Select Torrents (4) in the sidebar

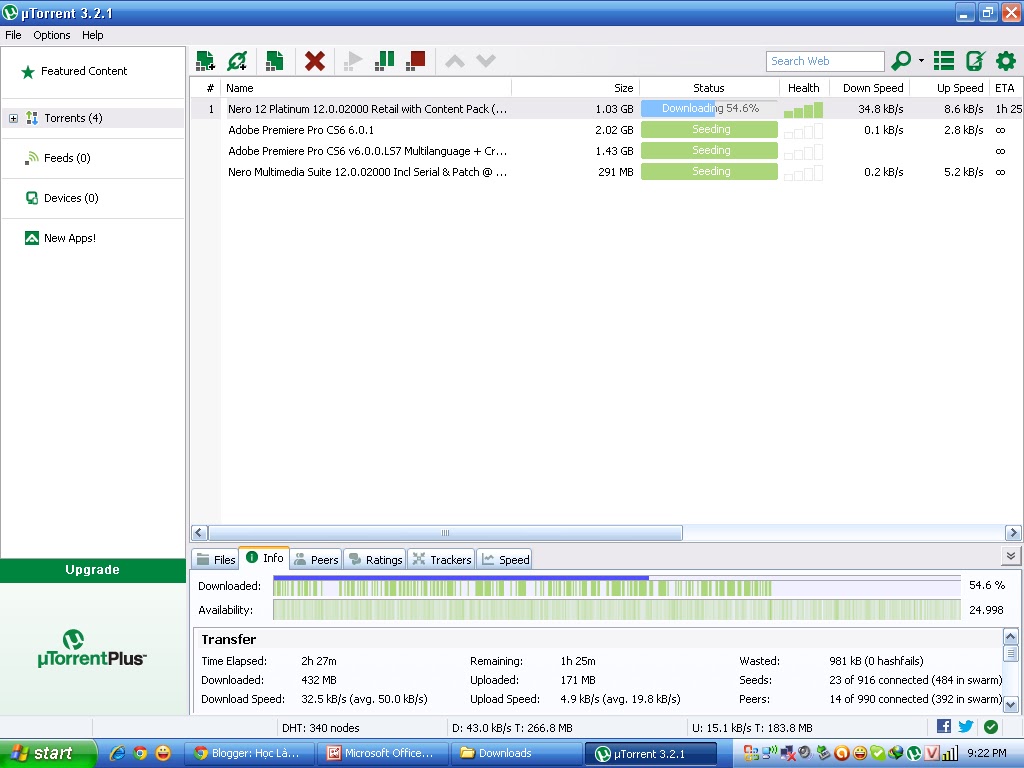pos(73,118)
